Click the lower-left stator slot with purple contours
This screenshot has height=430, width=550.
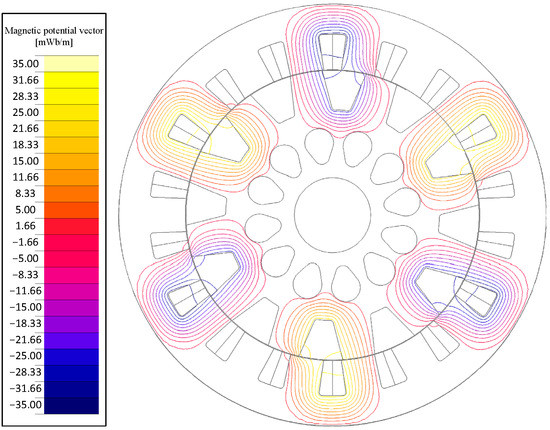[x=203, y=283]
